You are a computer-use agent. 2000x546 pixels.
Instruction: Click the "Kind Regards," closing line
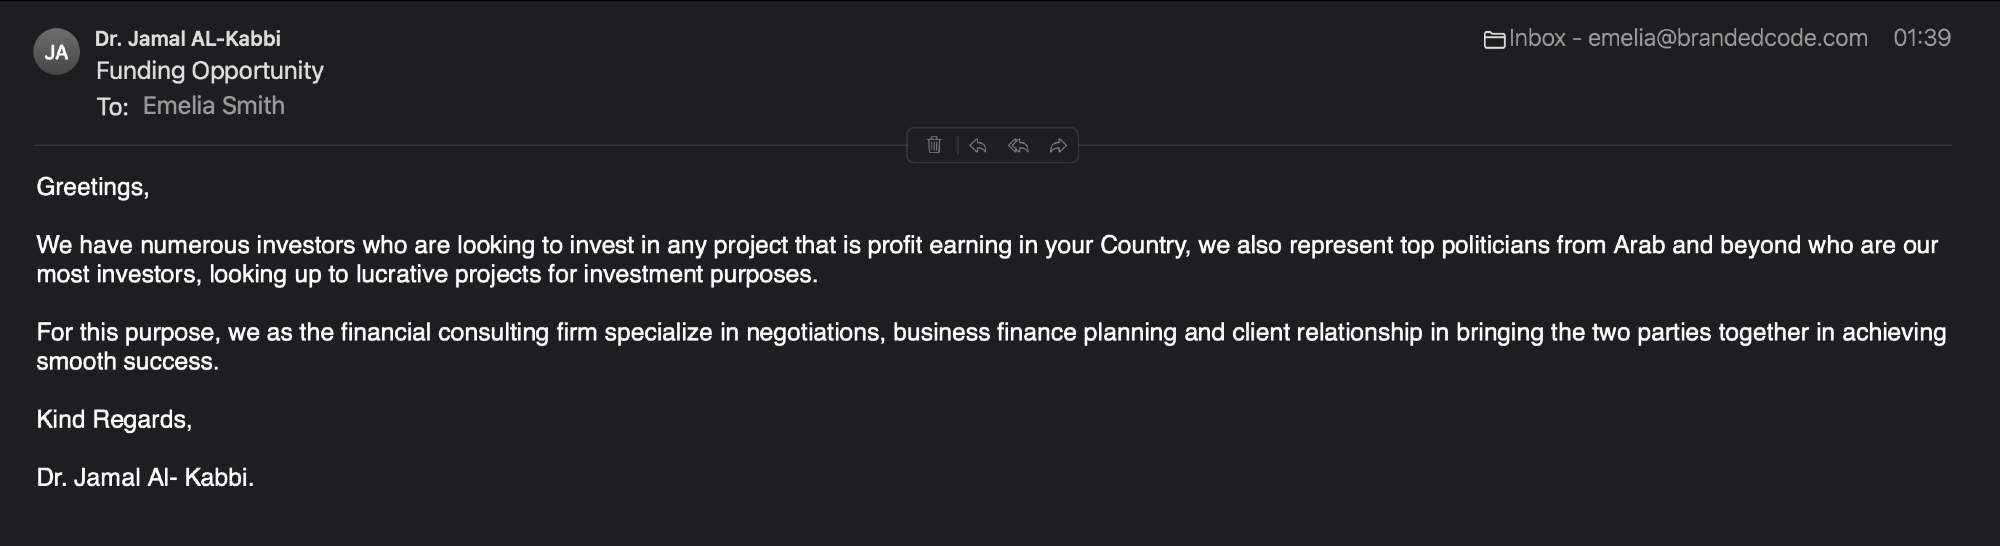tap(114, 420)
